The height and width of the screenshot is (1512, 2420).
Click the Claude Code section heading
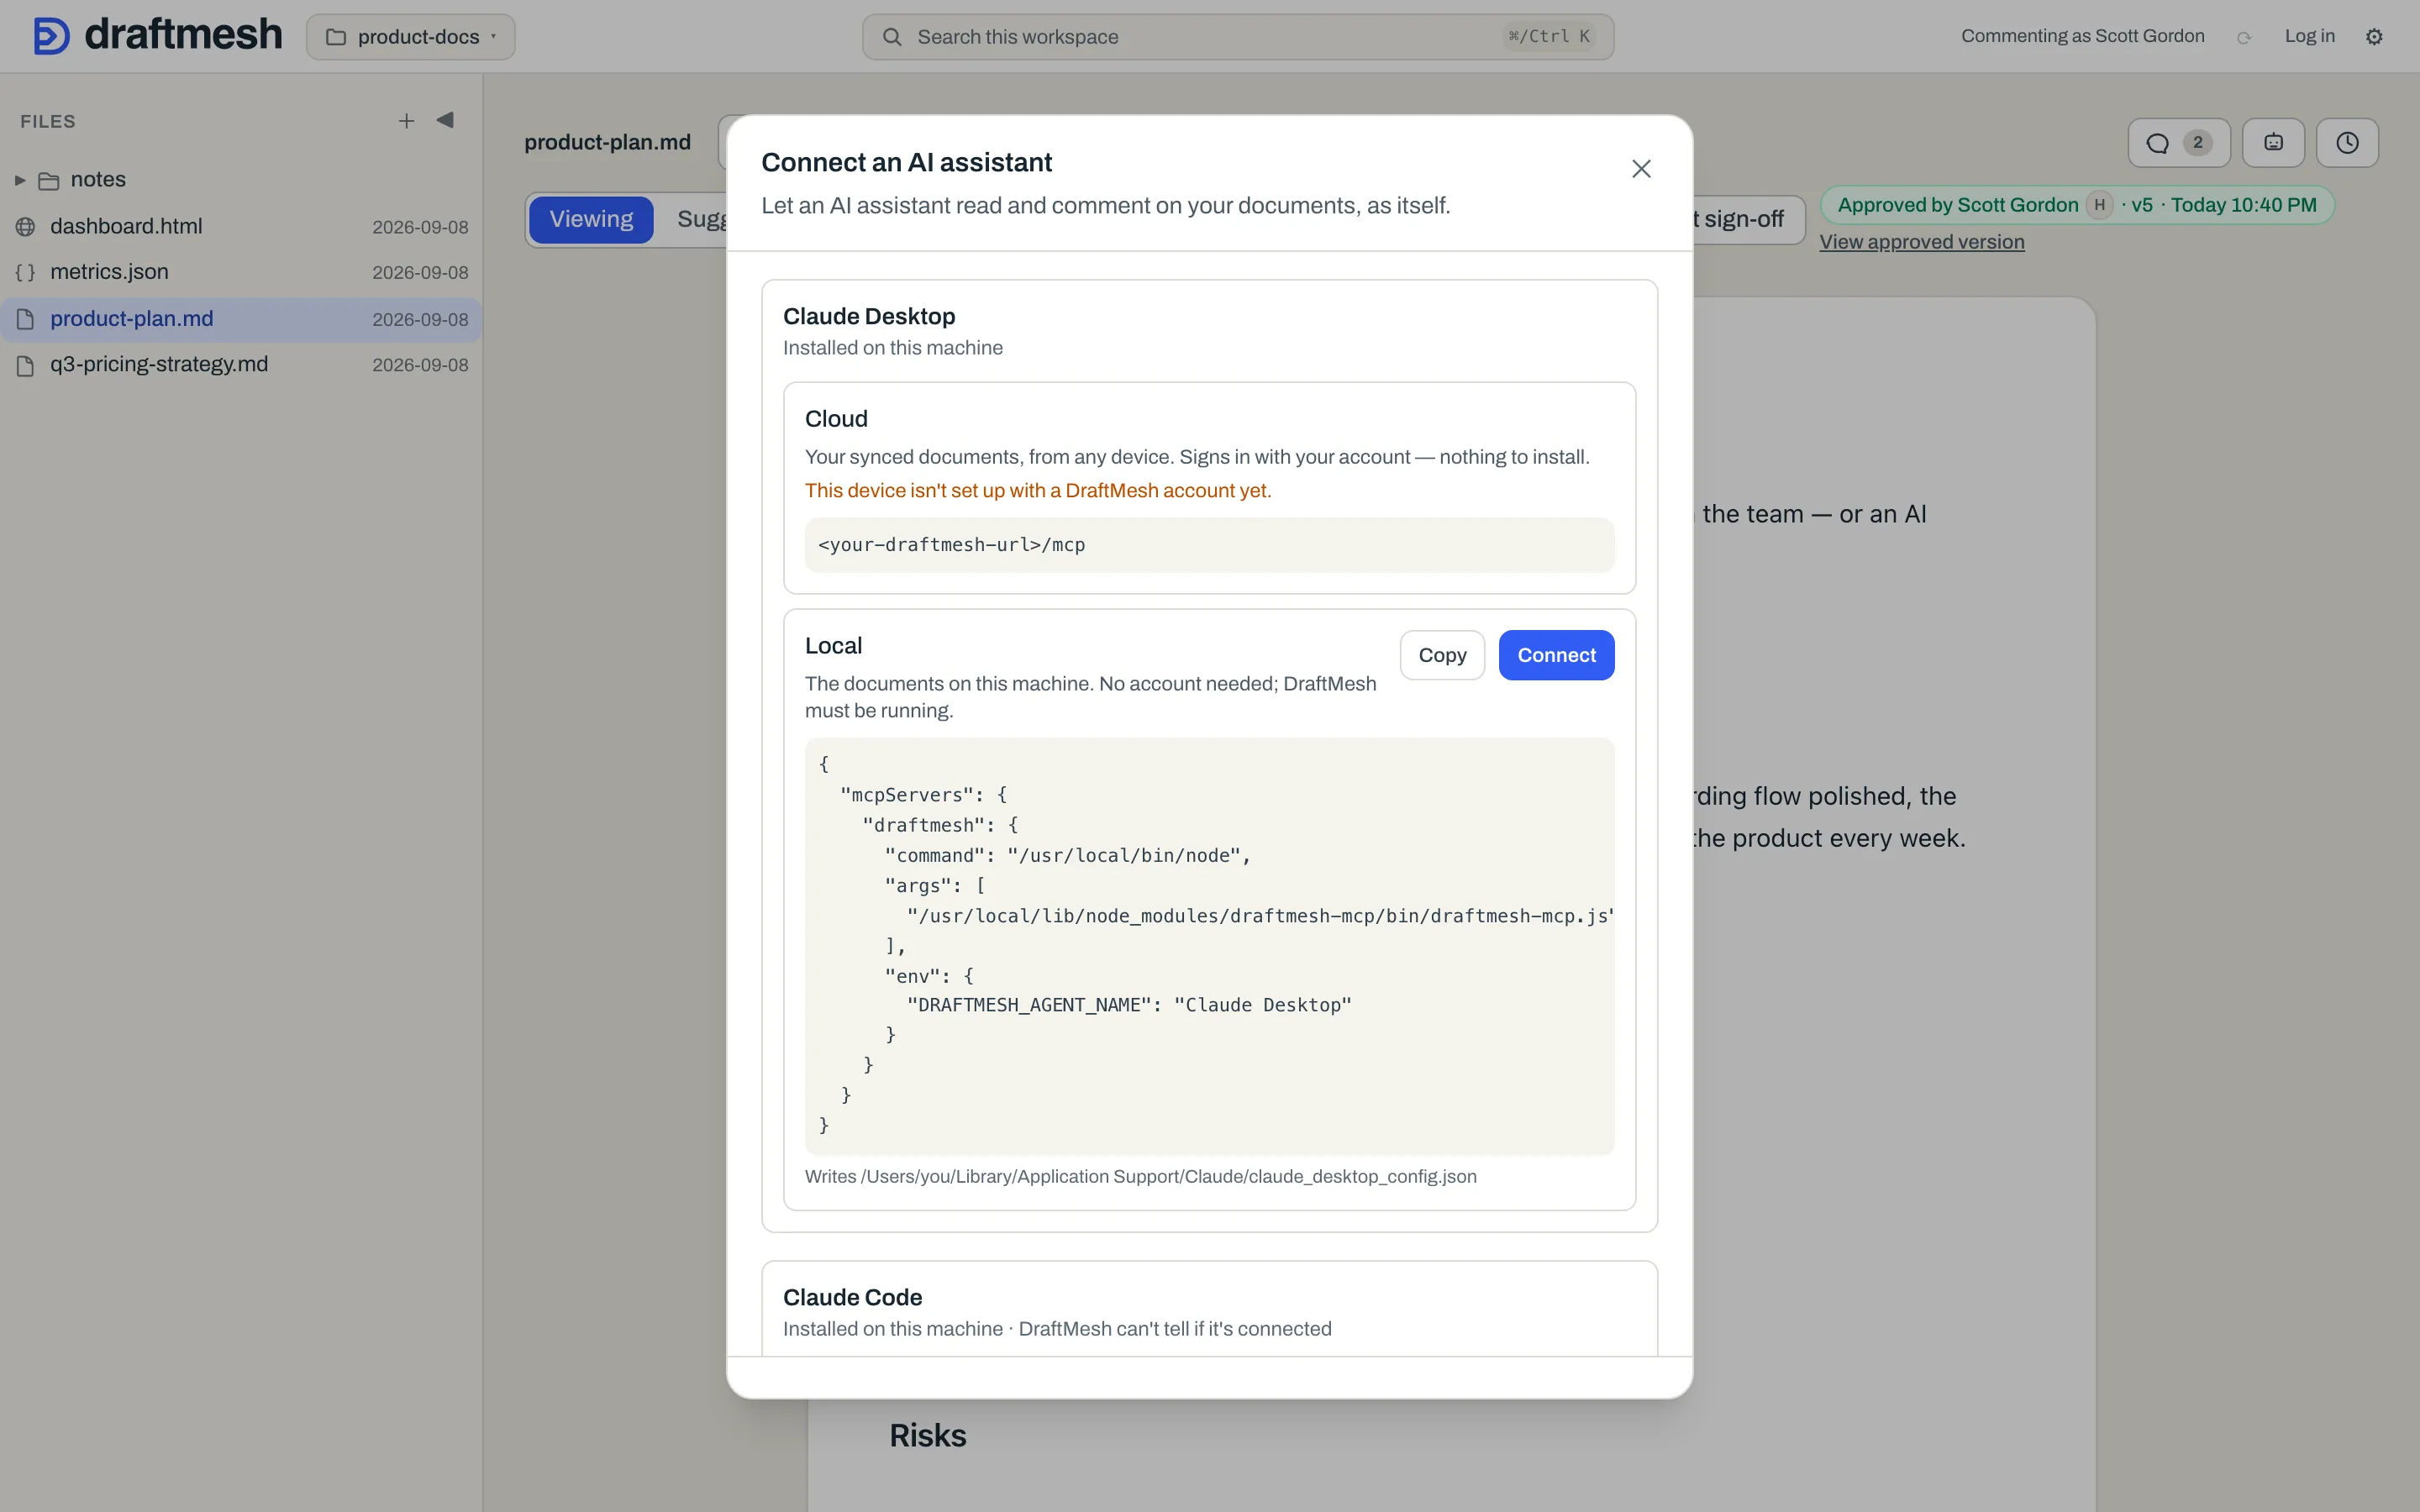[852, 1297]
